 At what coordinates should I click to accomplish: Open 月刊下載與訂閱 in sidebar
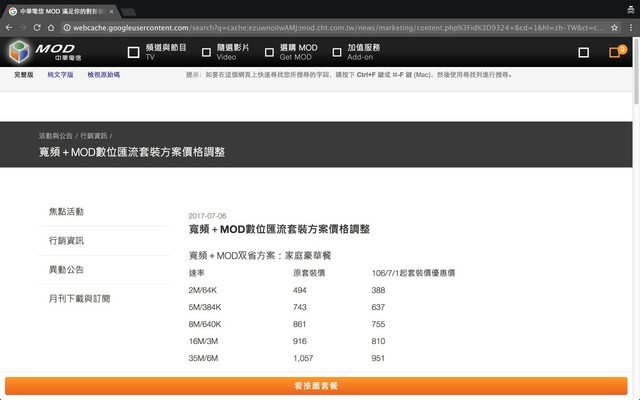pos(80,298)
